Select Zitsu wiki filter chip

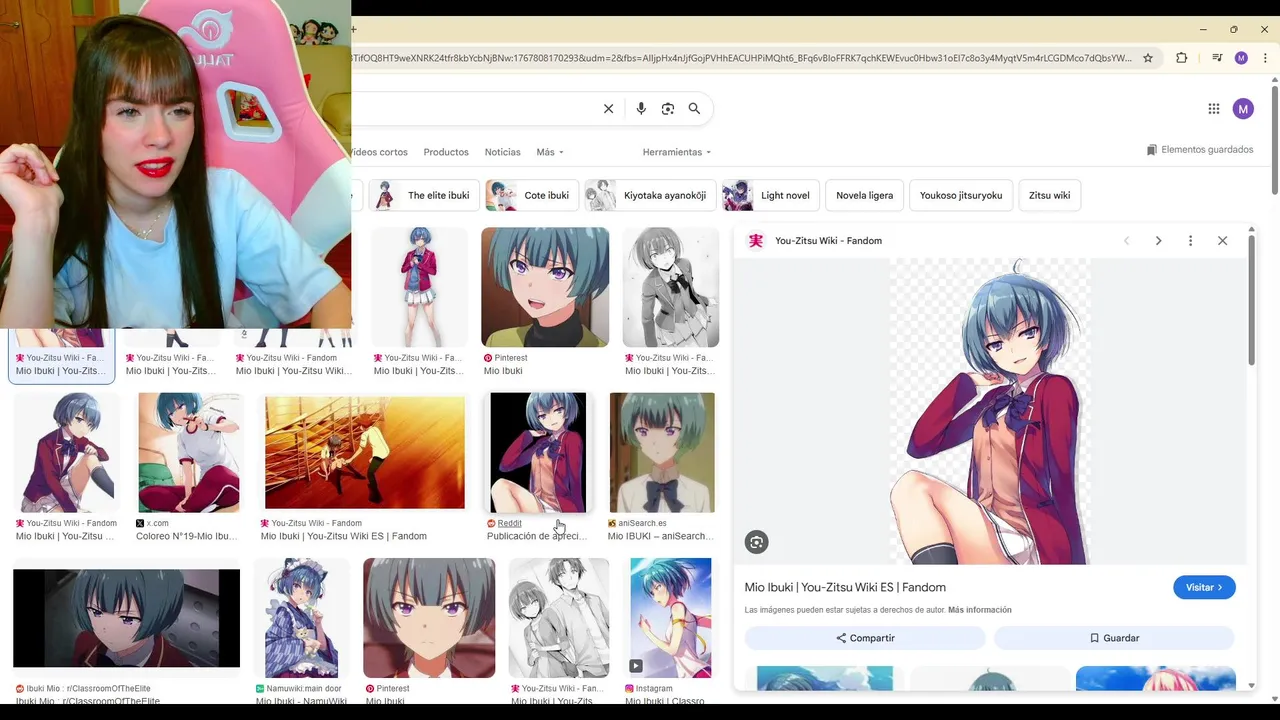click(1049, 195)
